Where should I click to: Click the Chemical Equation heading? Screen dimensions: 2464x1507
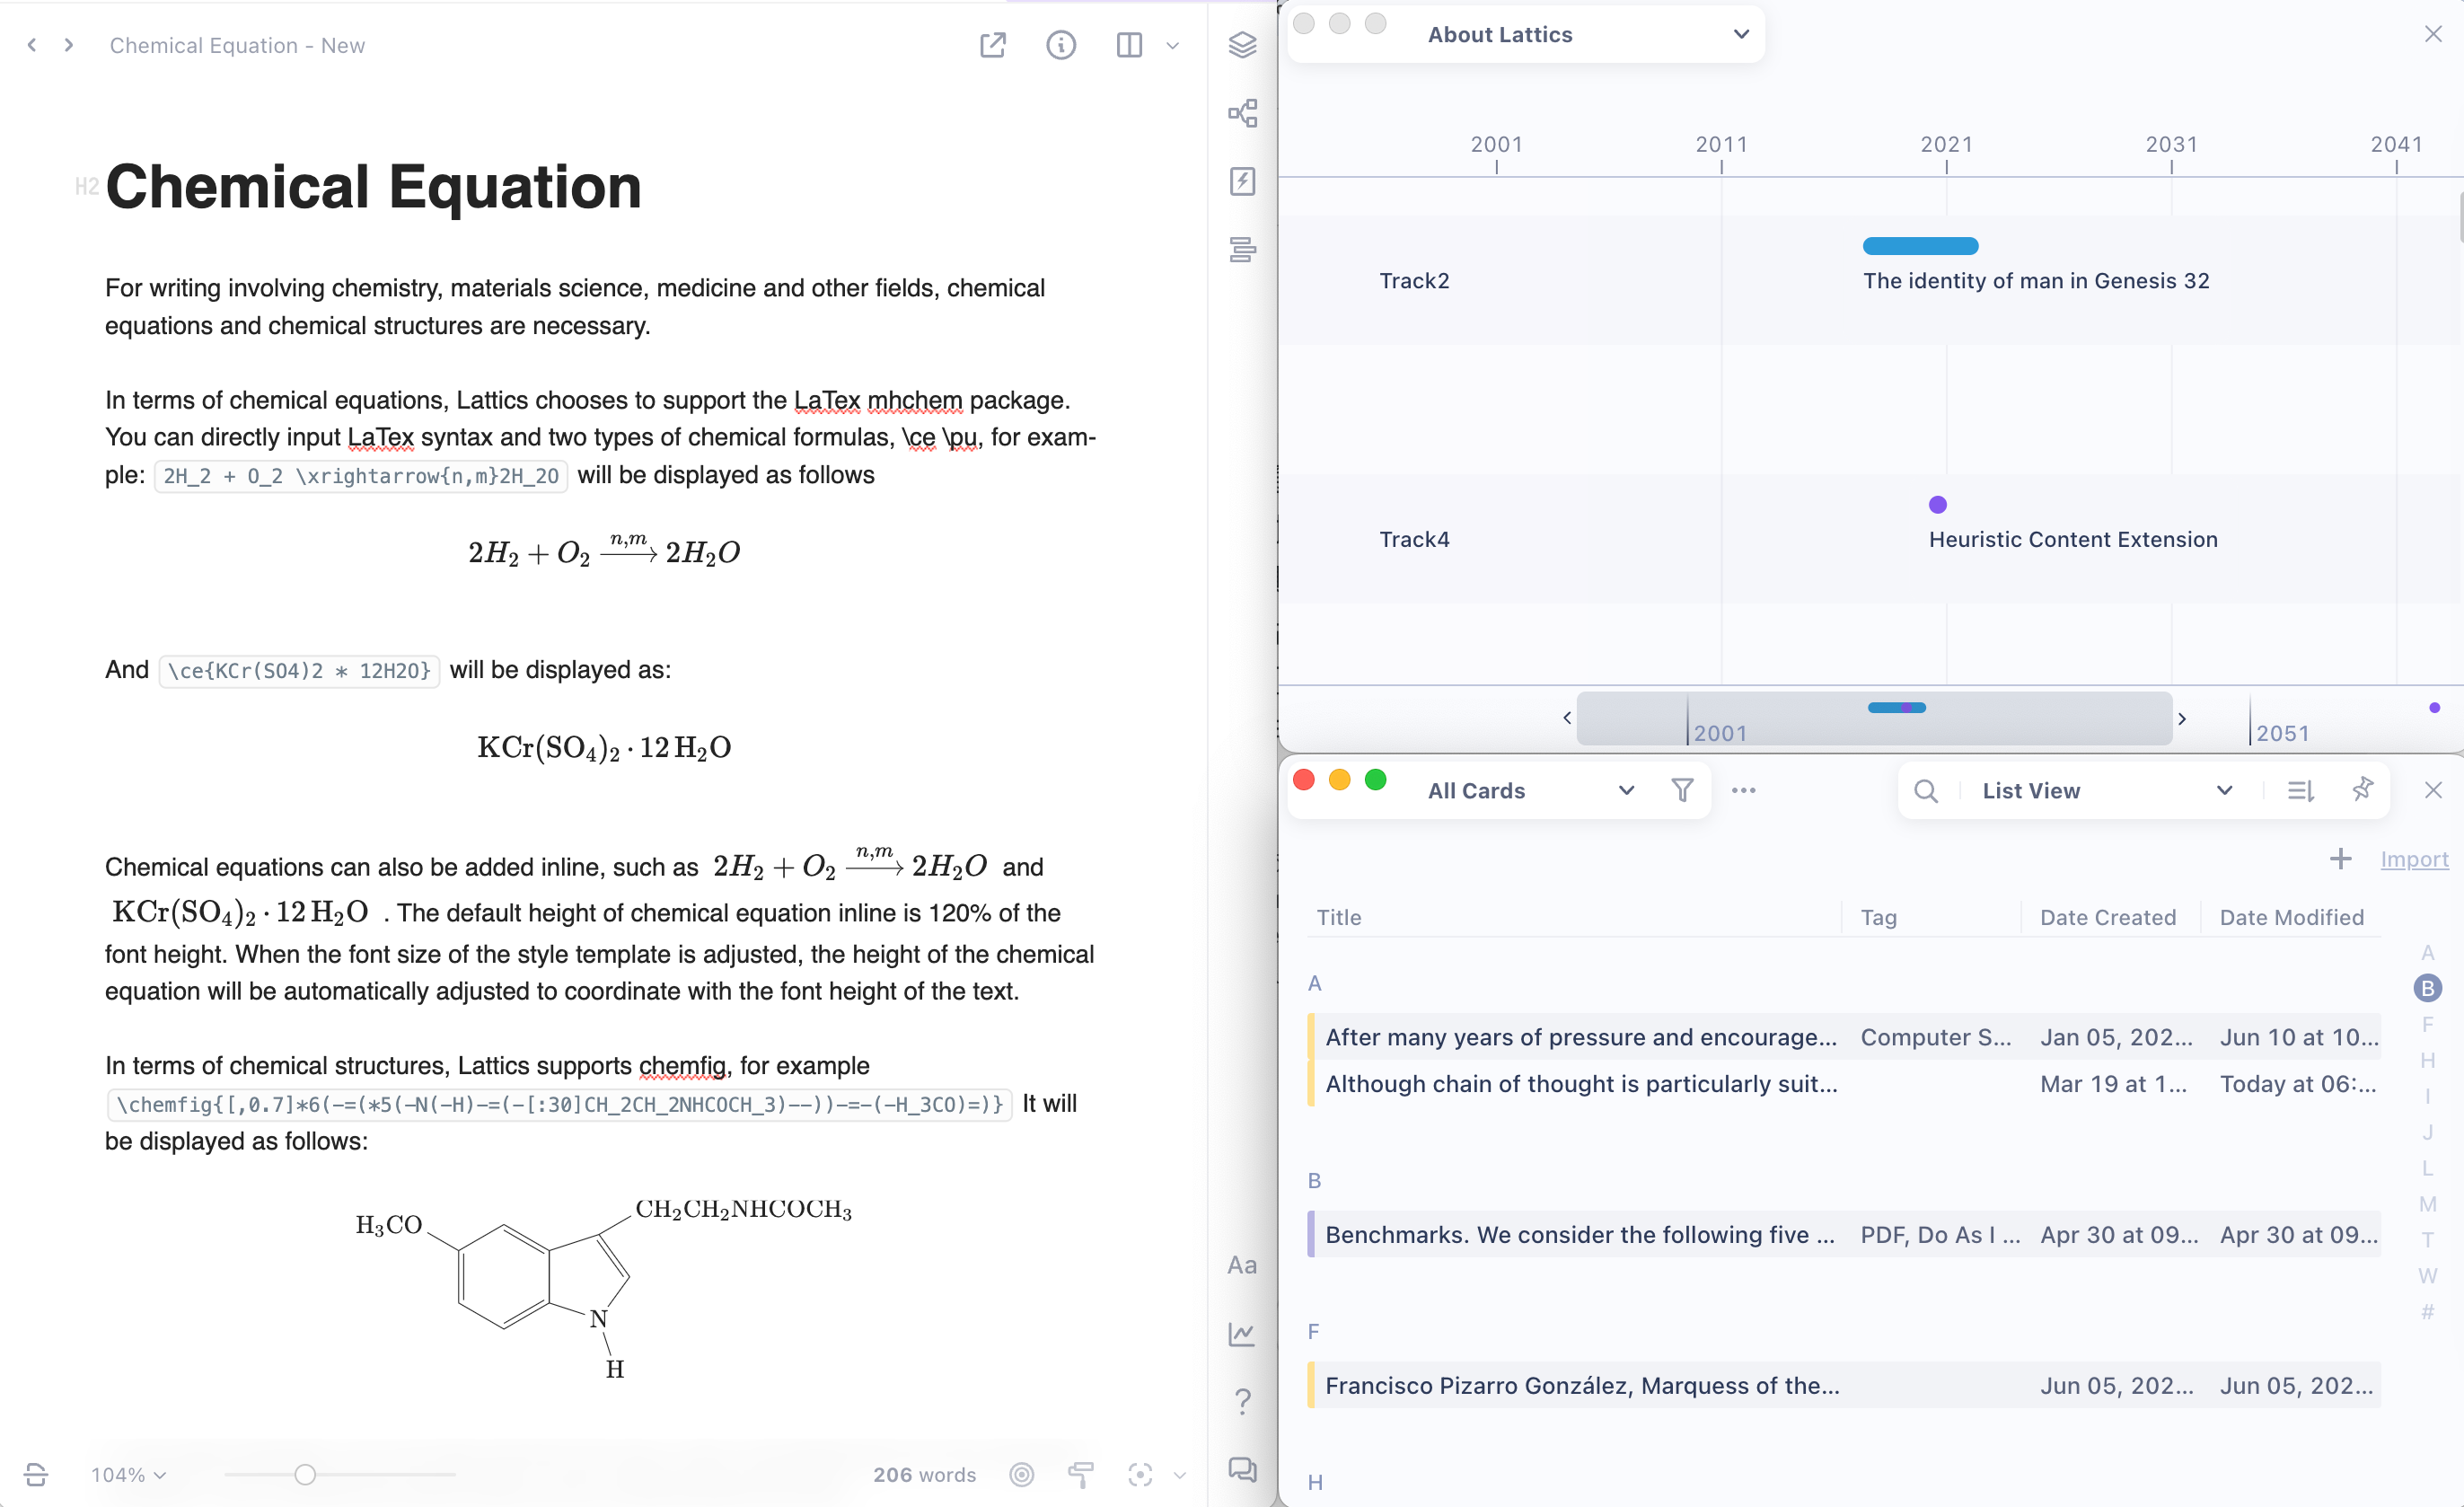(373, 187)
